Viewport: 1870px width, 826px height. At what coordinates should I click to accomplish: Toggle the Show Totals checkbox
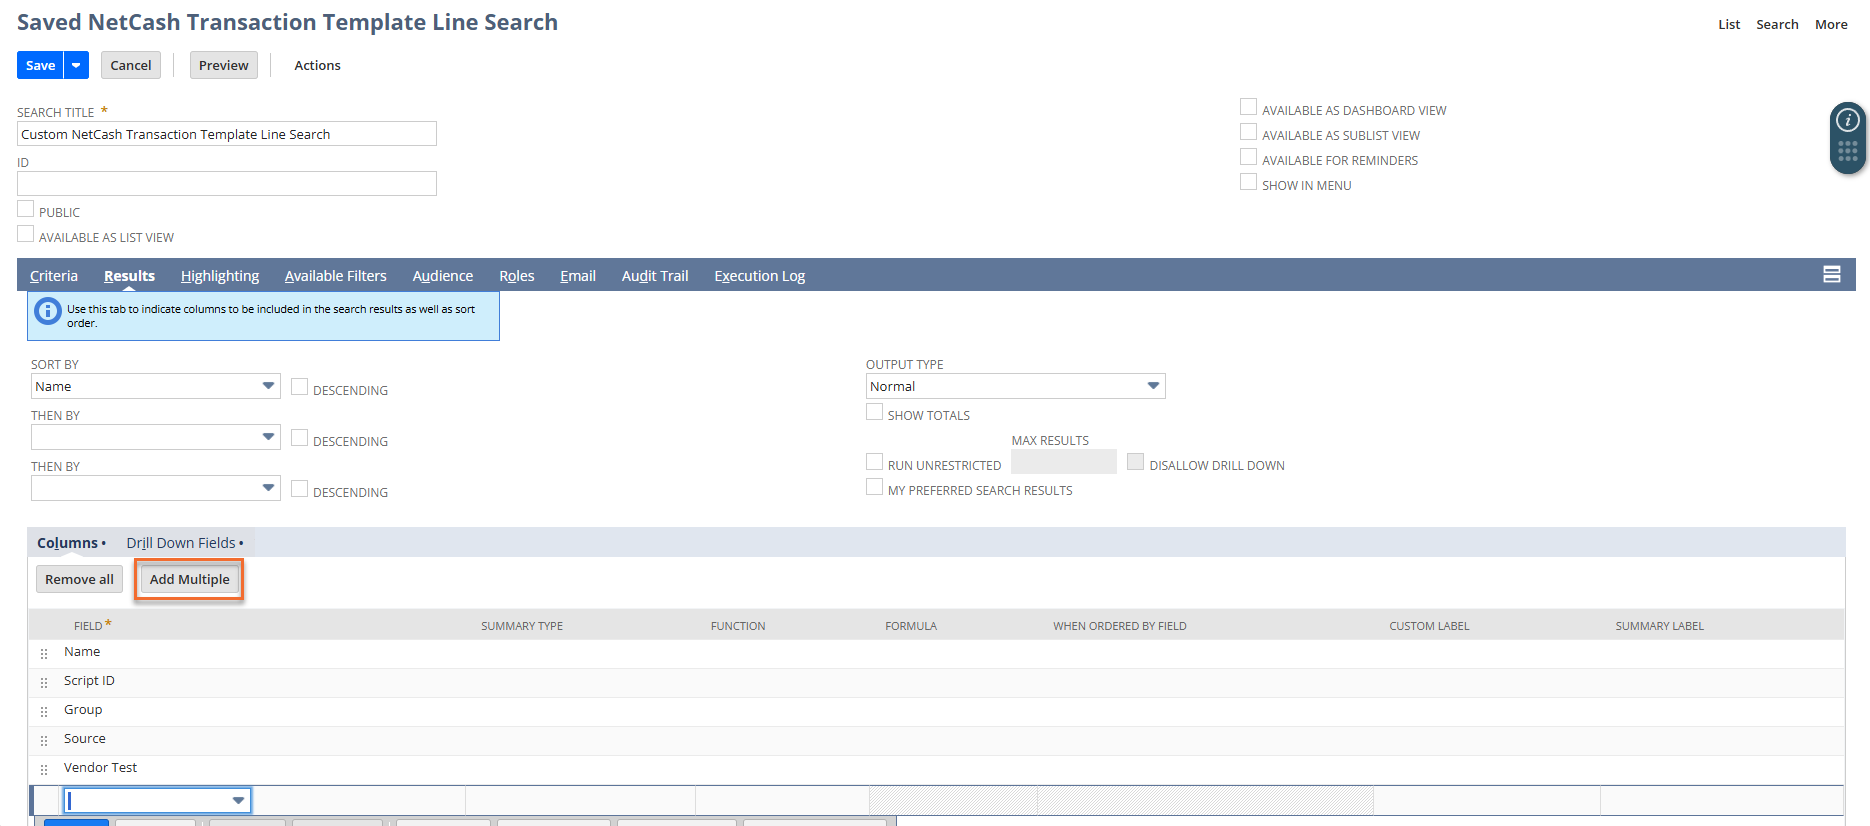tap(874, 412)
